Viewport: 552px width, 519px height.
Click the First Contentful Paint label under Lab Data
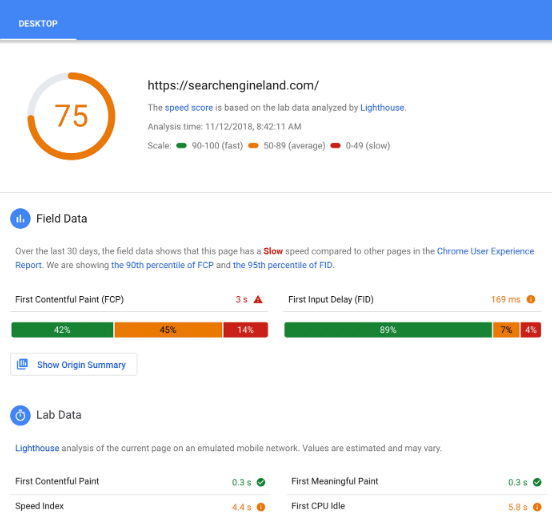click(57, 481)
